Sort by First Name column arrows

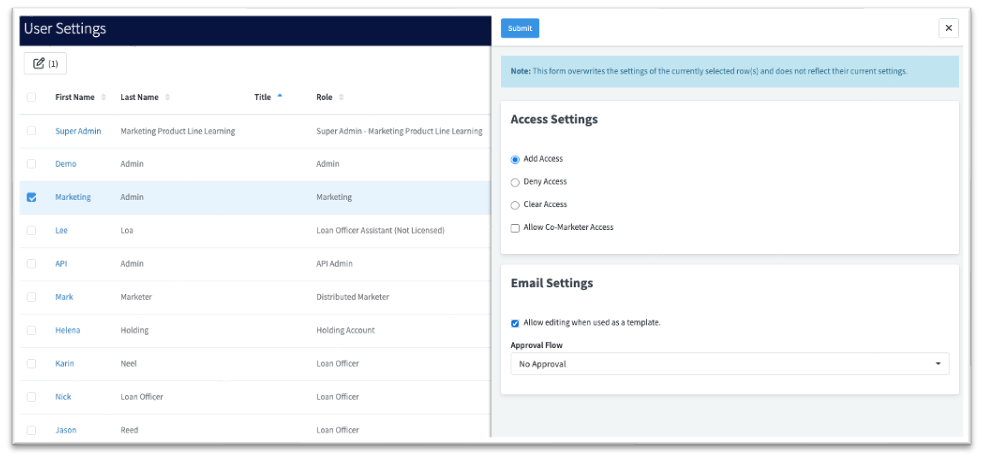click(103, 97)
